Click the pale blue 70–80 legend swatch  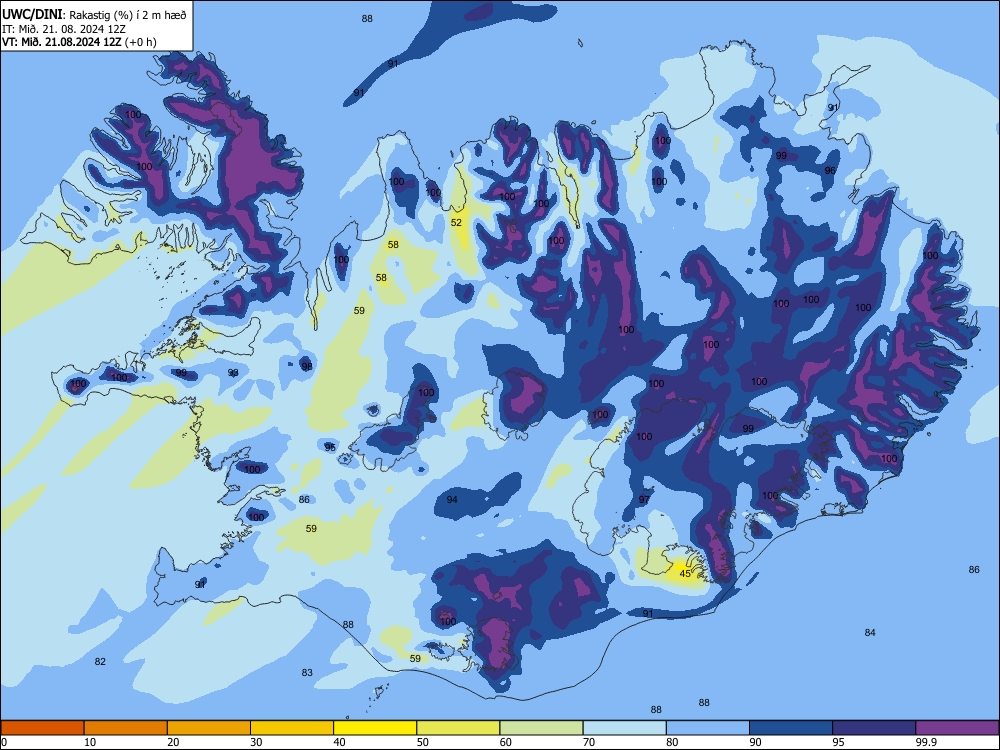pos(624,728)
